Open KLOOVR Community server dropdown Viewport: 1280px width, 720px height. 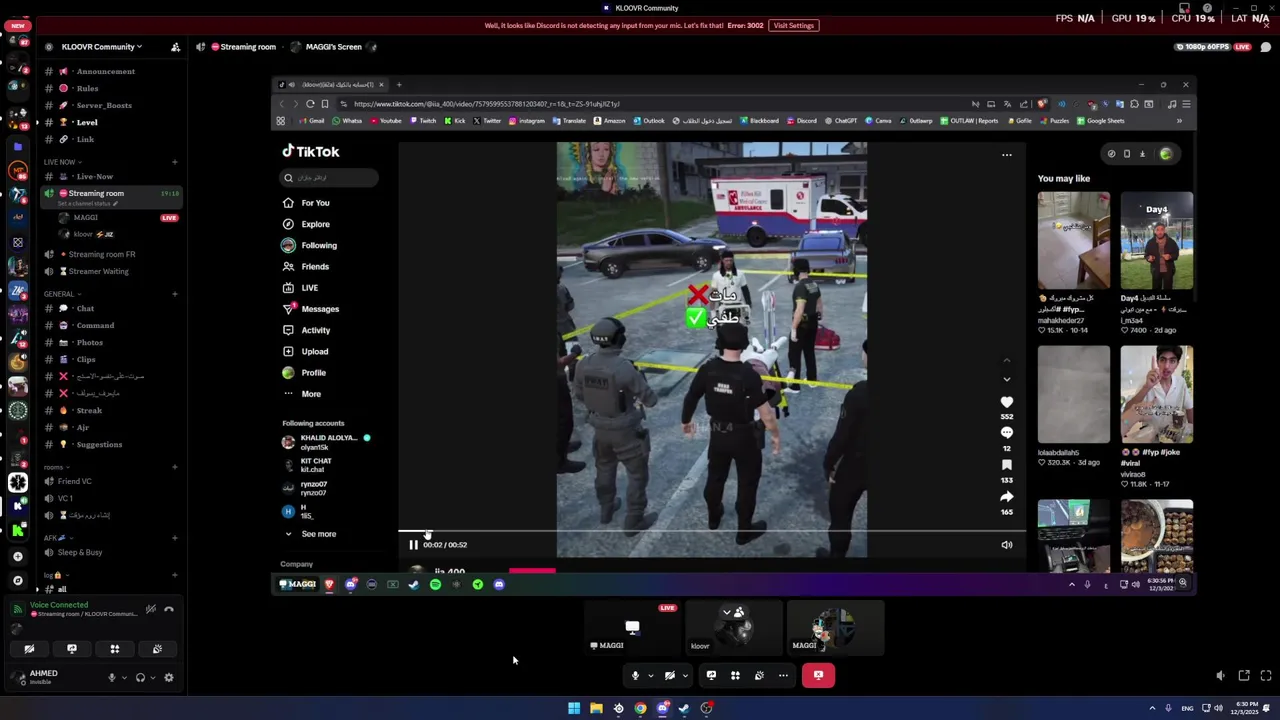point(101,46)
